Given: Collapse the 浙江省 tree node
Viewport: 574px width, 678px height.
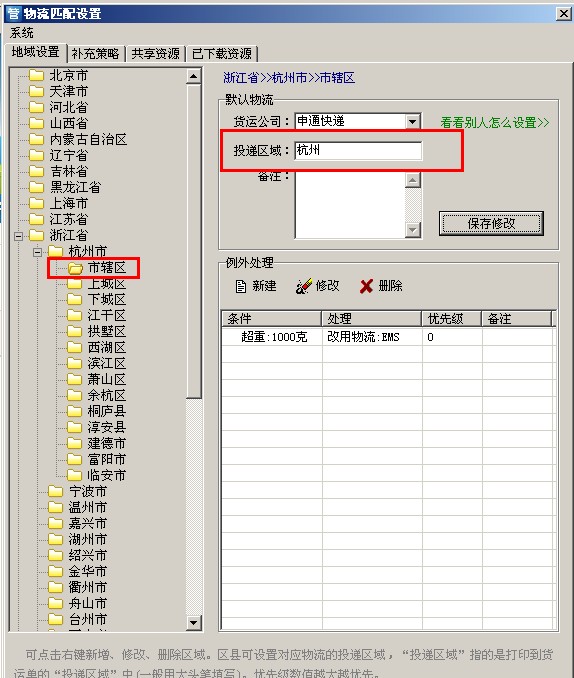Looking at the screenshot, I should [18, 236].
